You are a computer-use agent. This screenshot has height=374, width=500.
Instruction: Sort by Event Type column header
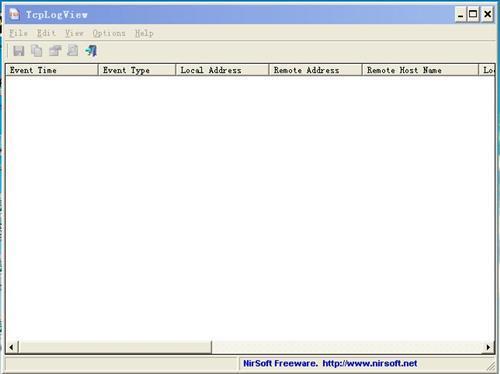[x=137, y=70]
